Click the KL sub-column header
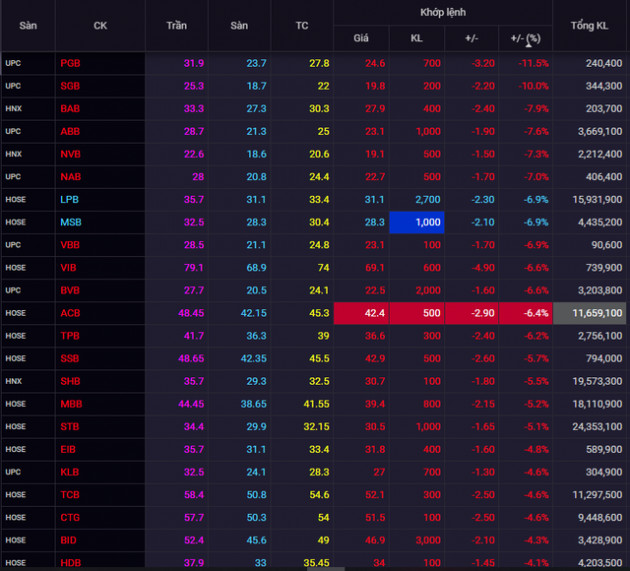630x571 pixels. point(416,38)
